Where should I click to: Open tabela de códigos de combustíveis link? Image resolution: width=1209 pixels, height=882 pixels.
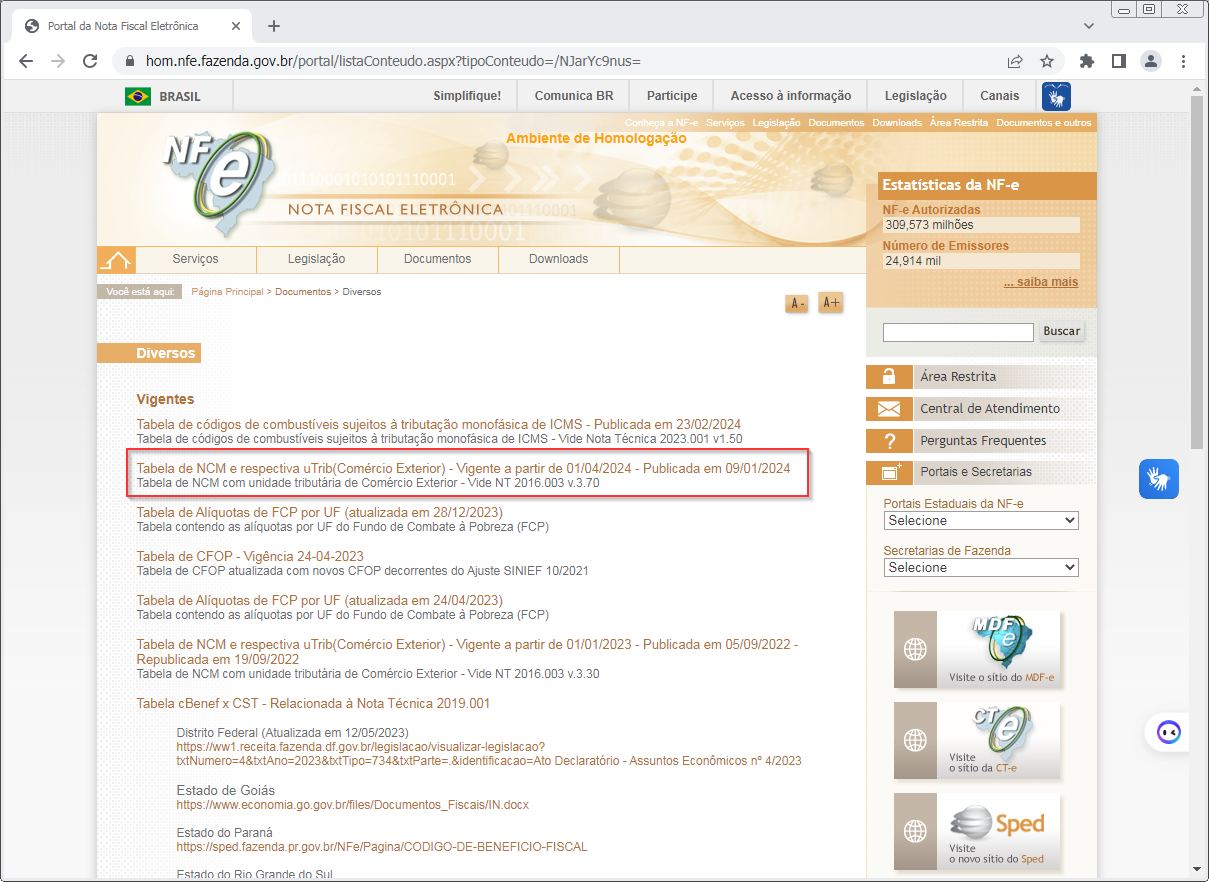439,424
